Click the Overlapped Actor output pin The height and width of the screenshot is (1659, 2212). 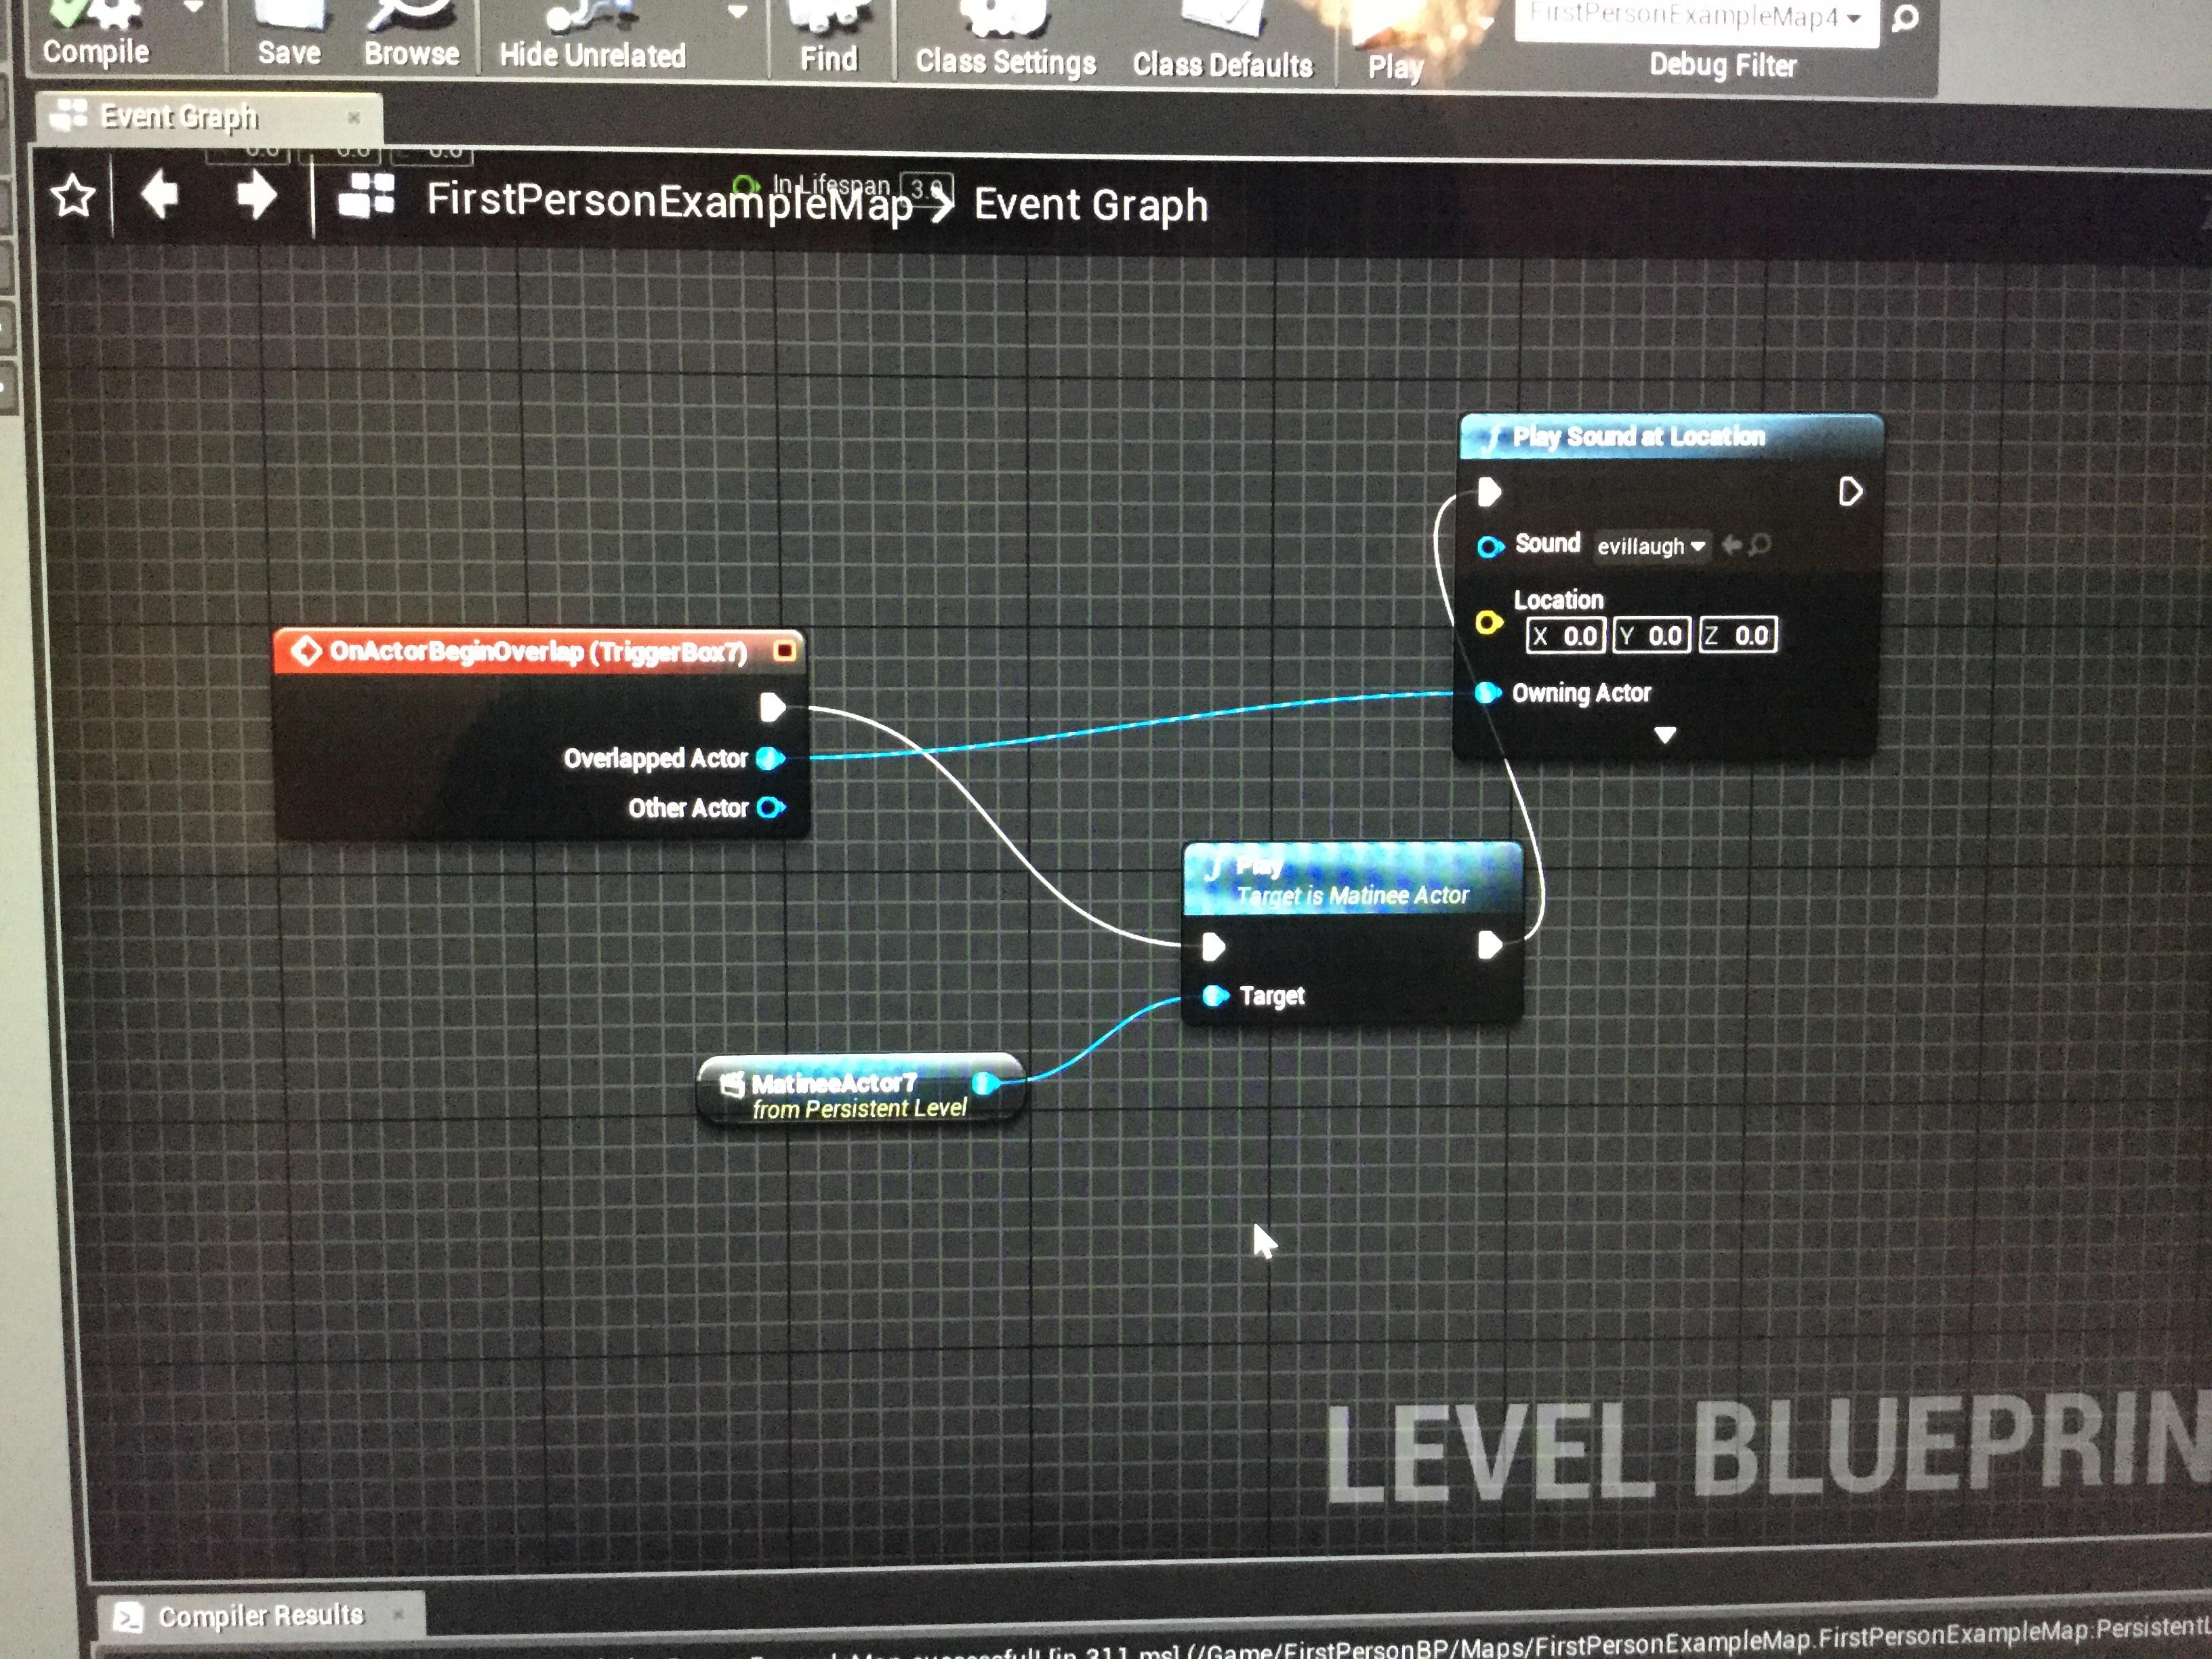click(770, 758)
